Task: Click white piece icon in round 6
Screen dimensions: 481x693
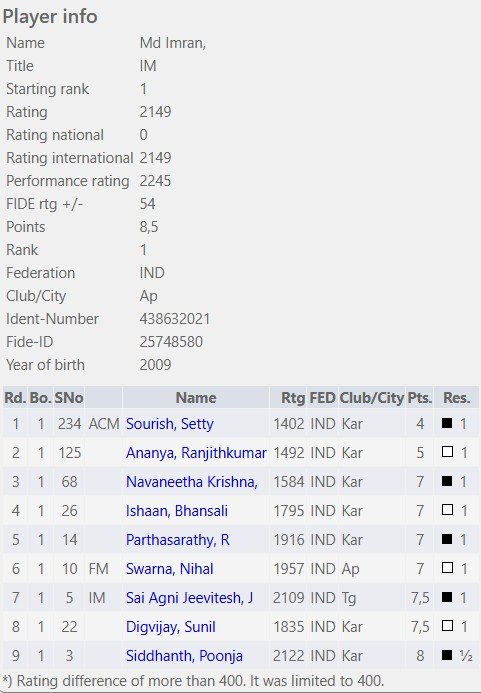Action: point(447,567)
